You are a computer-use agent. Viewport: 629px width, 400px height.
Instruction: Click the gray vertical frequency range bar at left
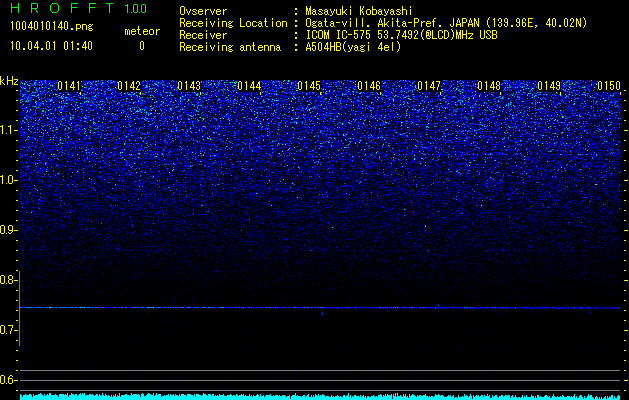20,308
